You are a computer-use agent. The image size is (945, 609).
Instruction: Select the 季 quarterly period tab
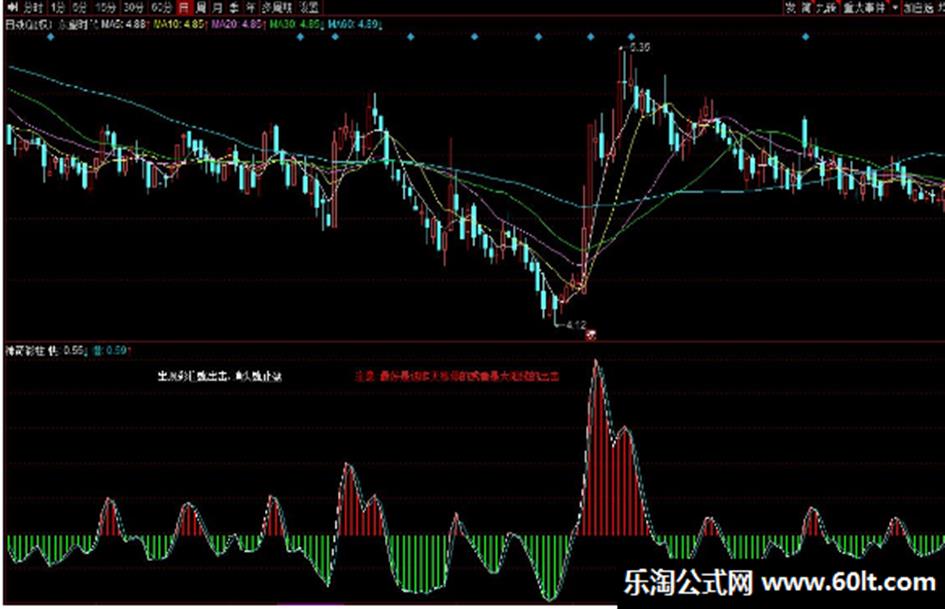(234, 7)
